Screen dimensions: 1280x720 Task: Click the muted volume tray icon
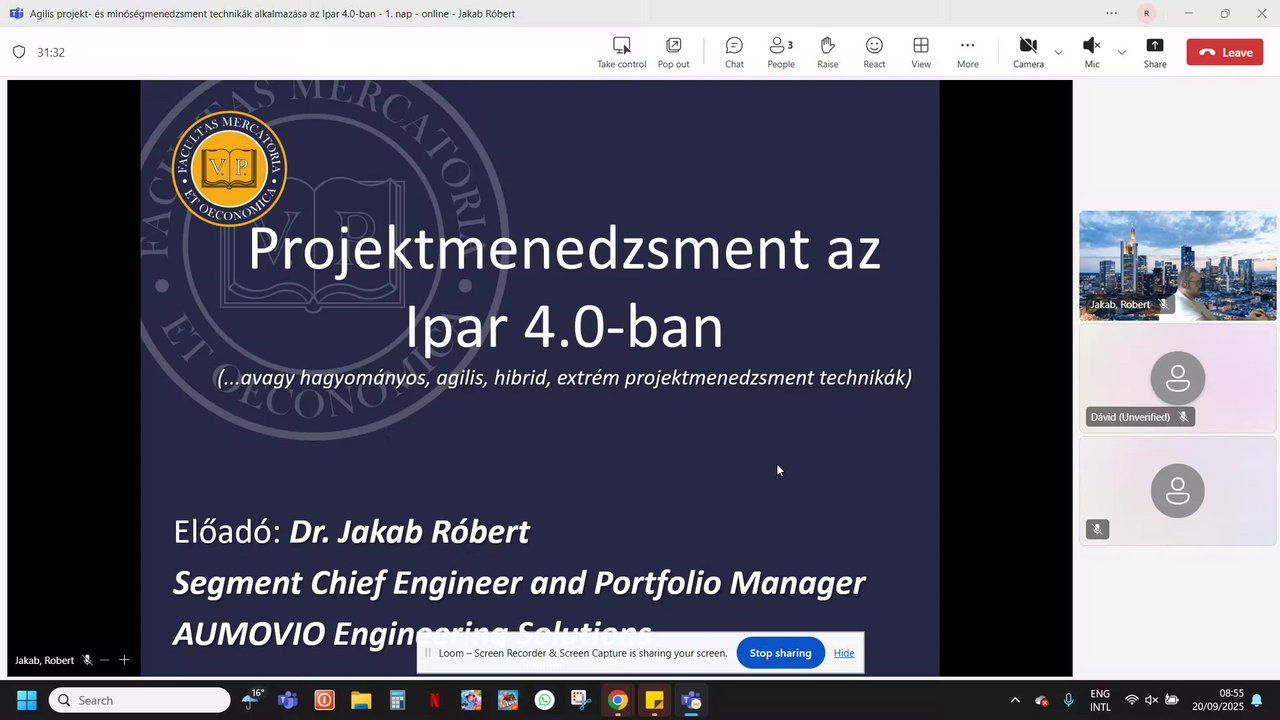pyautogui.click(x=1152, y=700)
